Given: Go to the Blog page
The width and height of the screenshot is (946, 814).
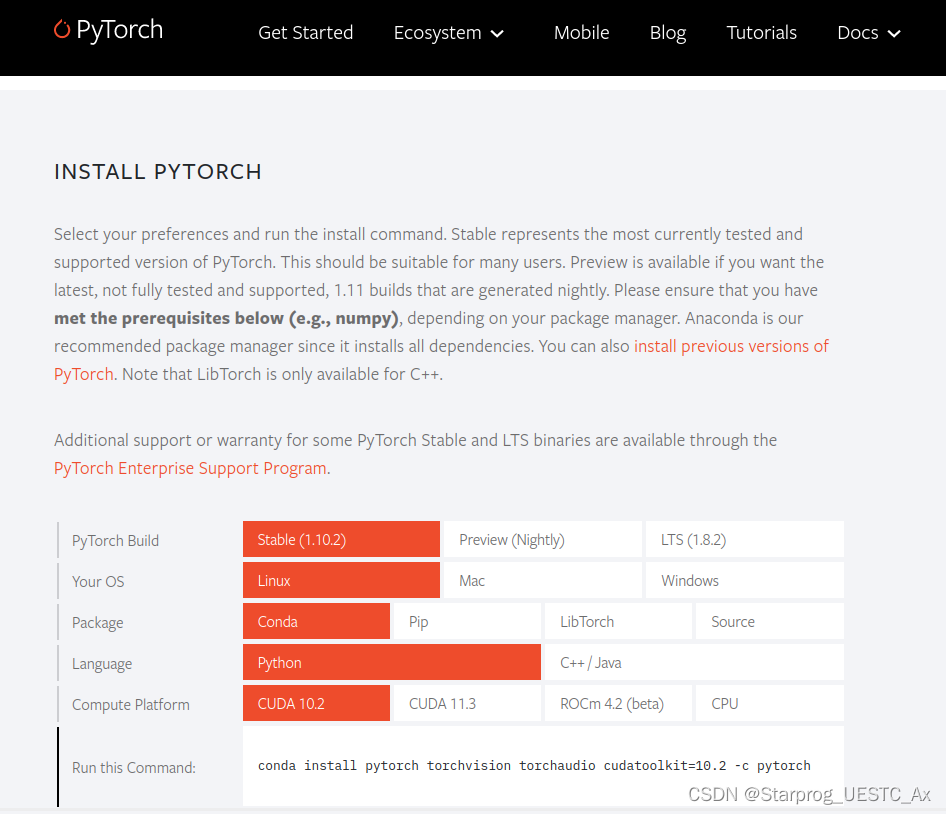Looking at the screenshot, I should point(667,33).
